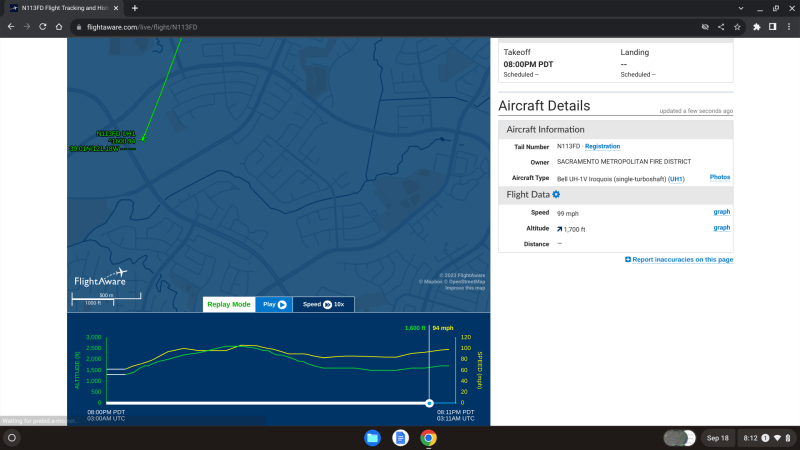800x450 pixels.
Task: Reload the FlightAware page
Action: (43, 27)
